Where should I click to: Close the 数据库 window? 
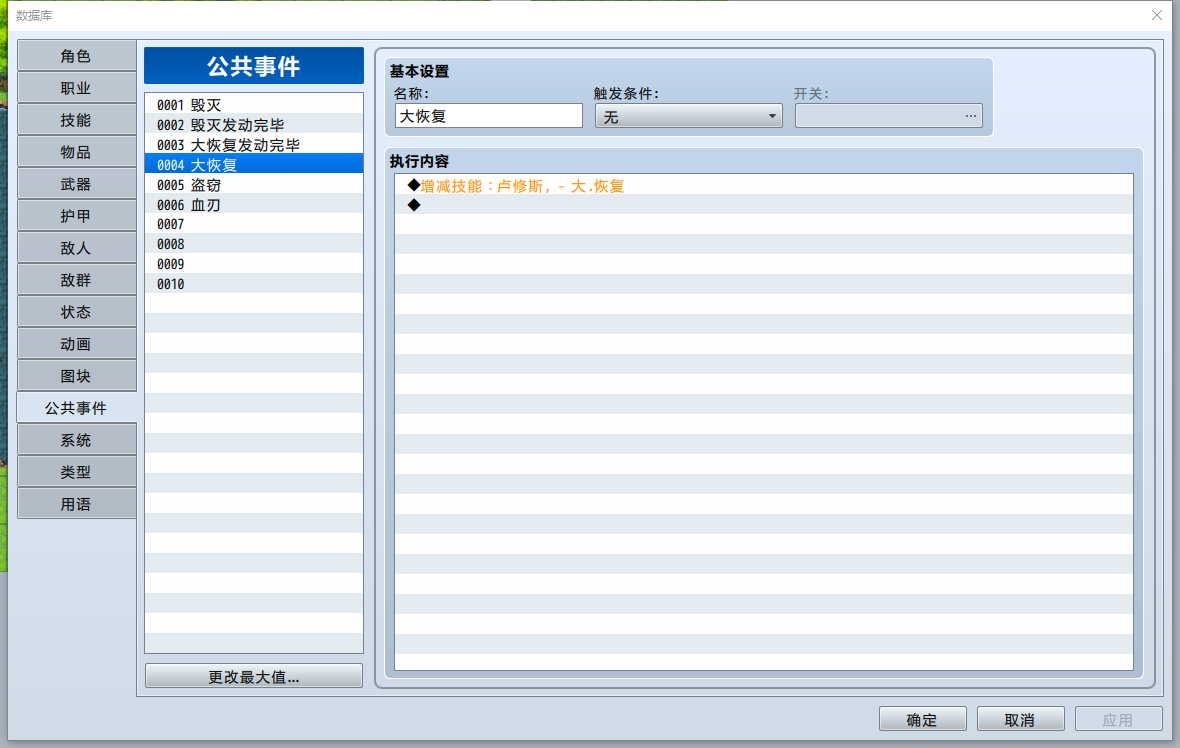[x=1157, y=15]
